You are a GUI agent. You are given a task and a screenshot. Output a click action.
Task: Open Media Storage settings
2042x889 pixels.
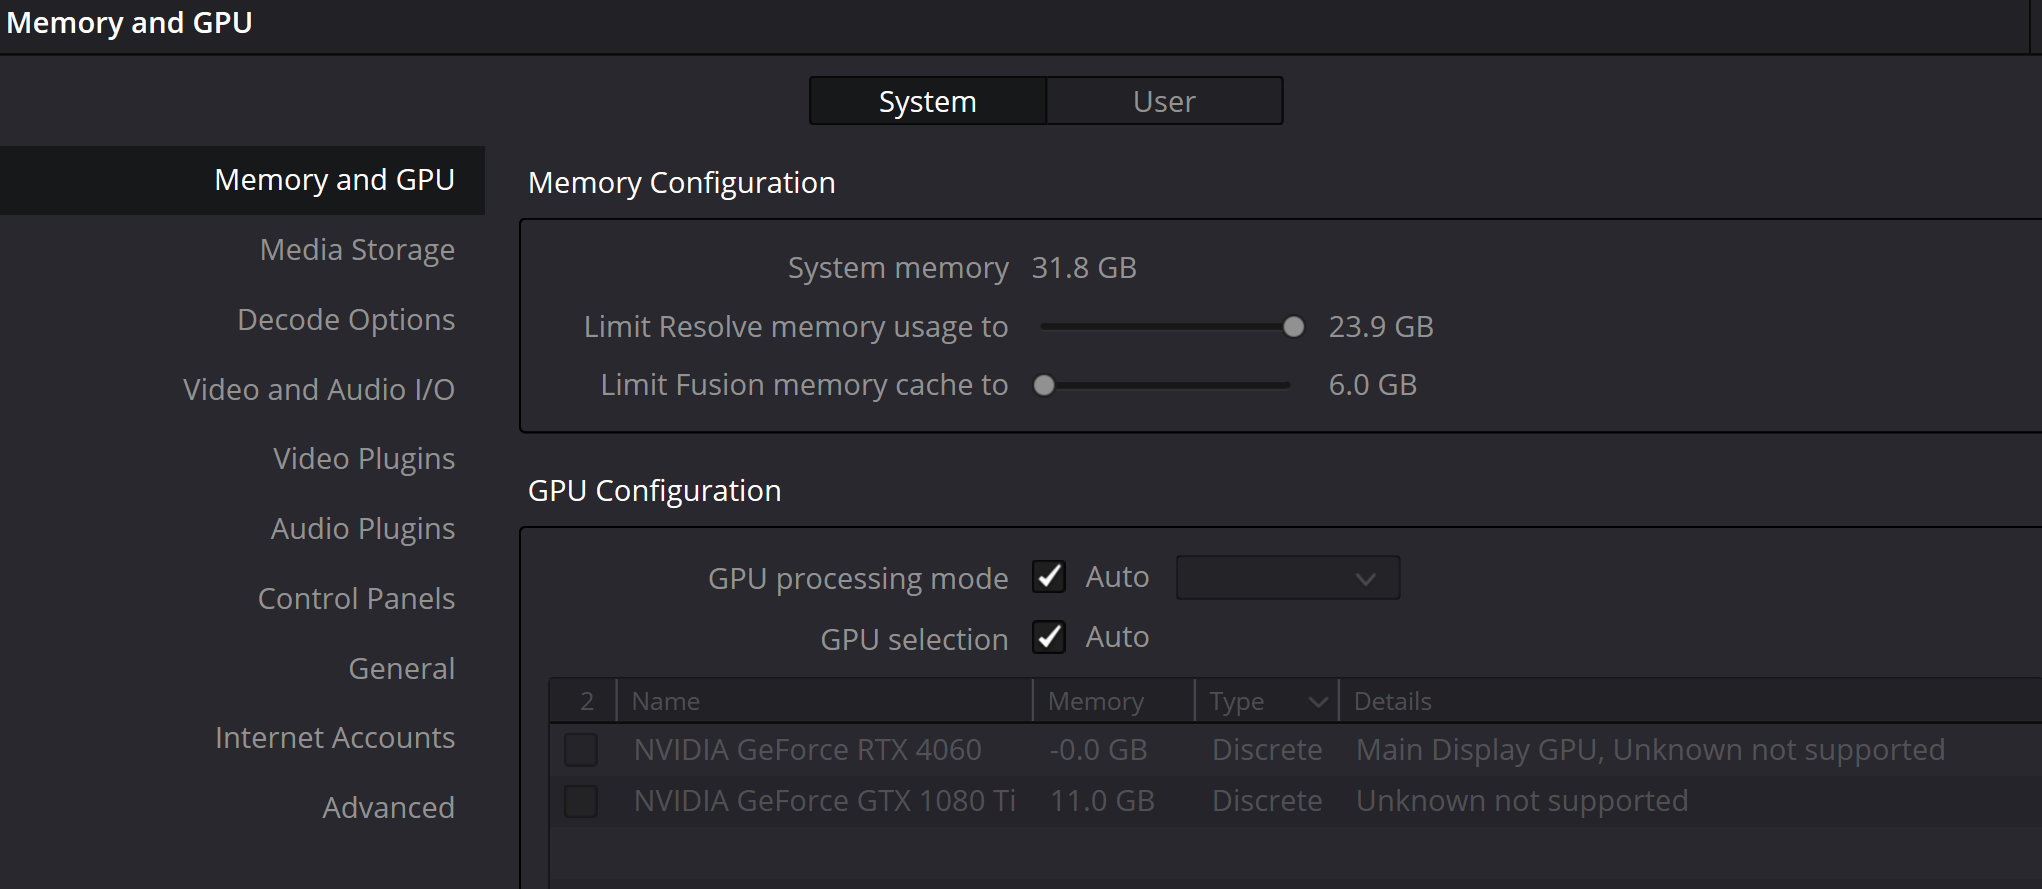[x=357, y=249]
